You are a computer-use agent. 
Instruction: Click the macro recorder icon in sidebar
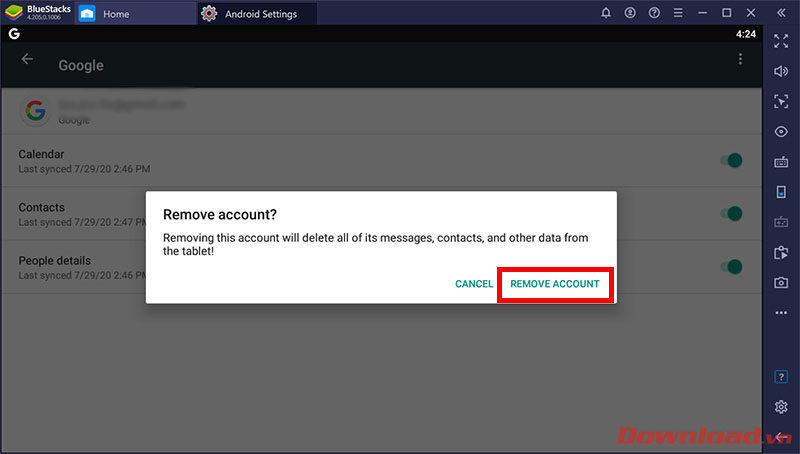point(781,222)
